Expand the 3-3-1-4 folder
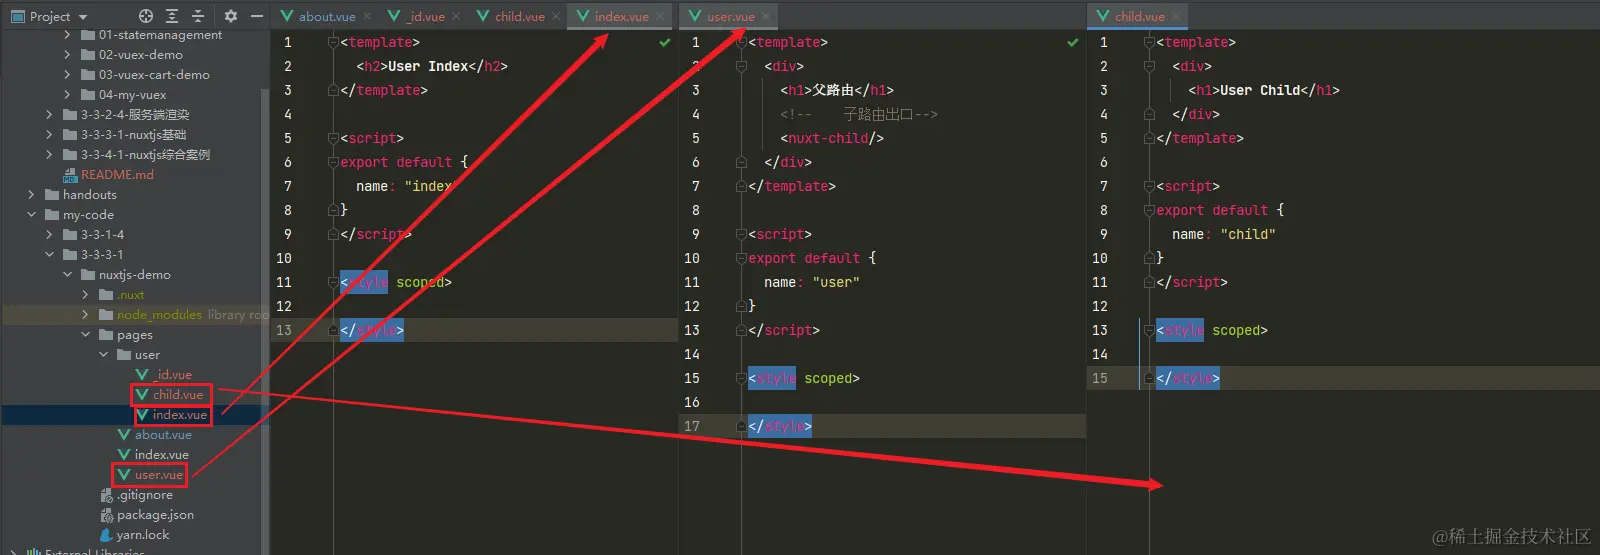 [49, 235]
